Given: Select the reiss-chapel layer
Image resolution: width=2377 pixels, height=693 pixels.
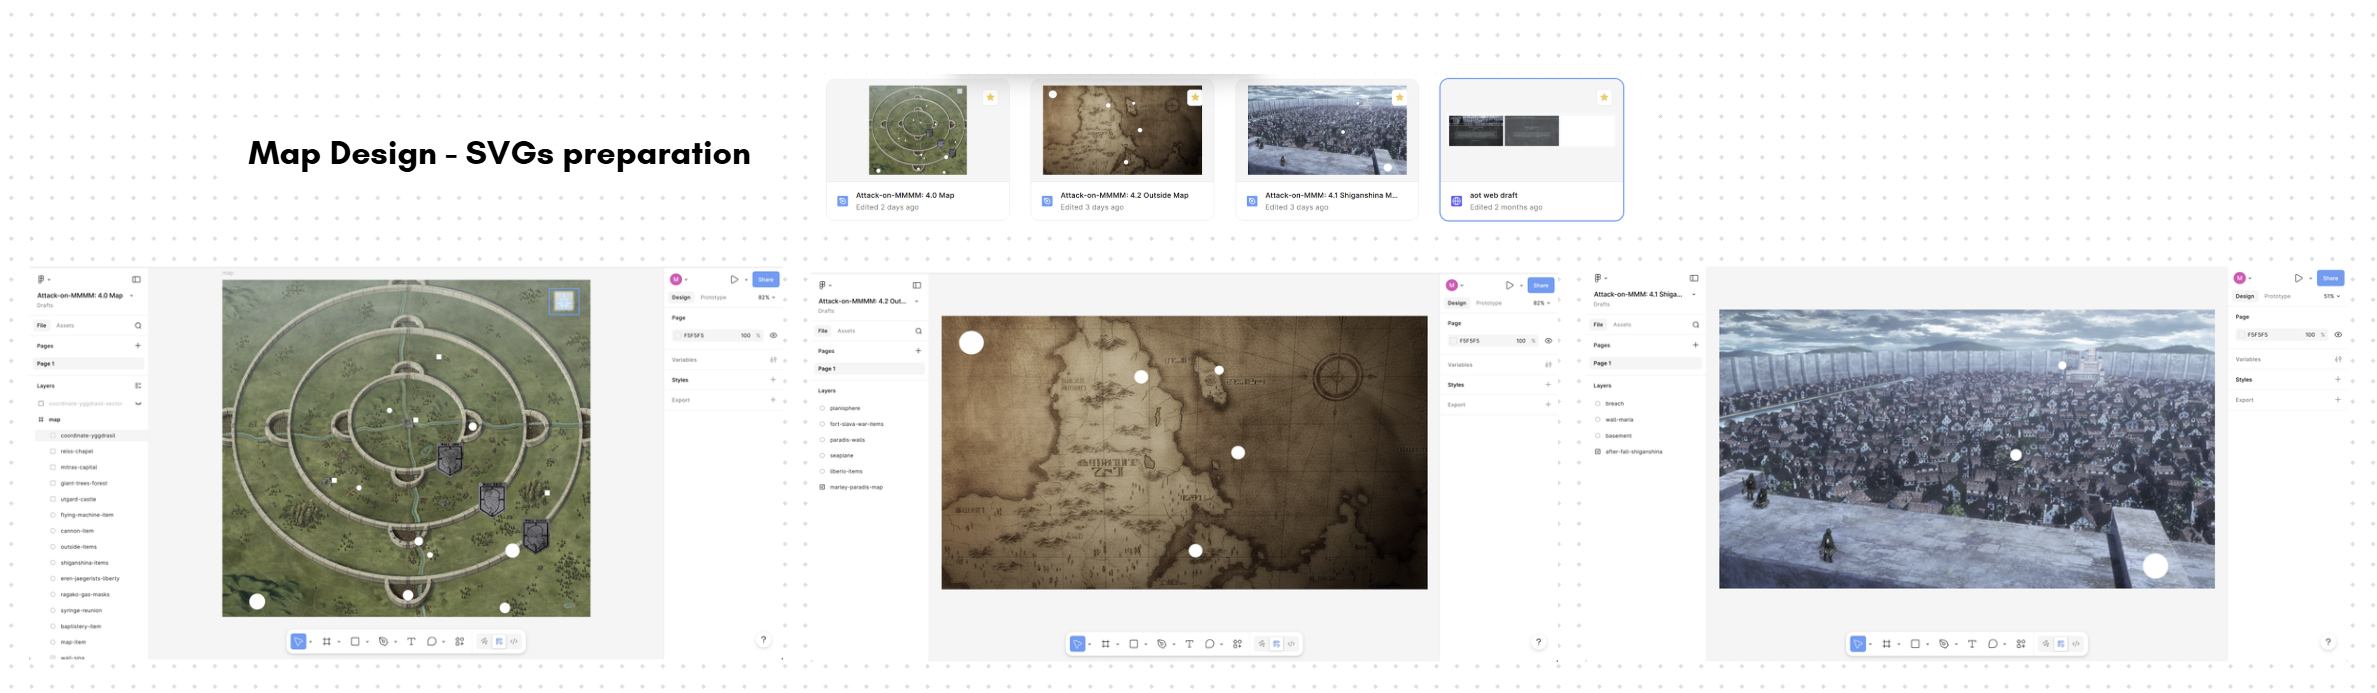Looking at the screenshot, I should (x=77, y=452).
